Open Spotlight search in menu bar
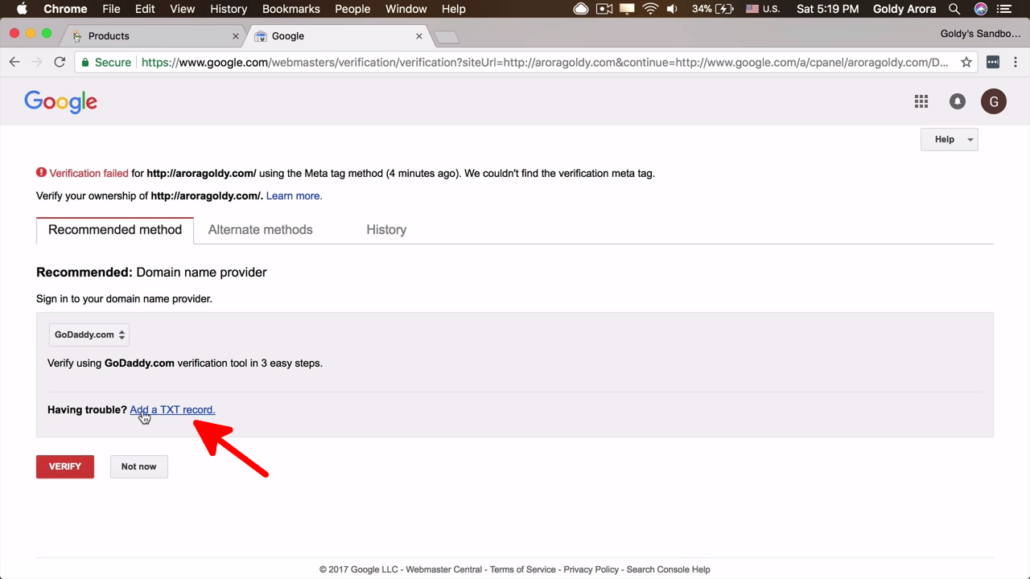This screenshot has width=1030, height=579. 954,9
